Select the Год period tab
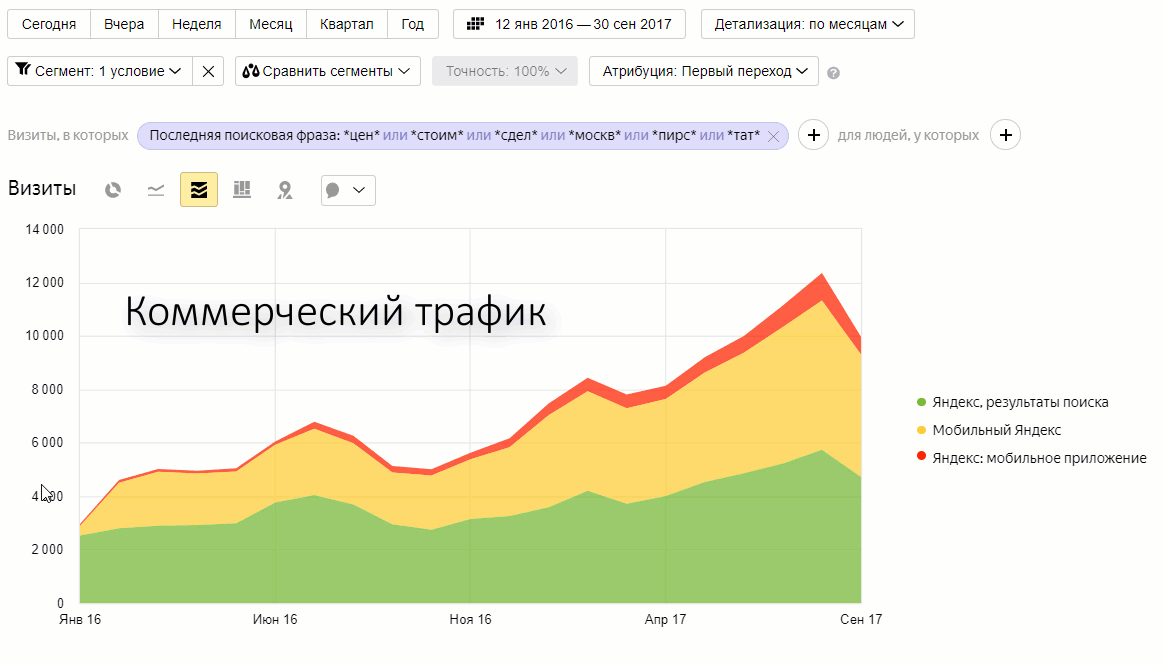The height and width of the screenshot is (664, 1164). click(413, 24)
